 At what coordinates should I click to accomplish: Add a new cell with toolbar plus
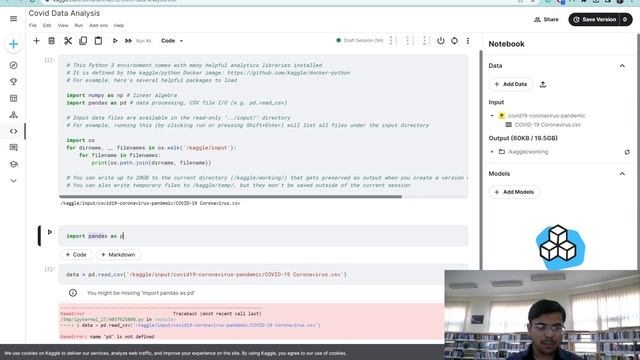(36, 41)
